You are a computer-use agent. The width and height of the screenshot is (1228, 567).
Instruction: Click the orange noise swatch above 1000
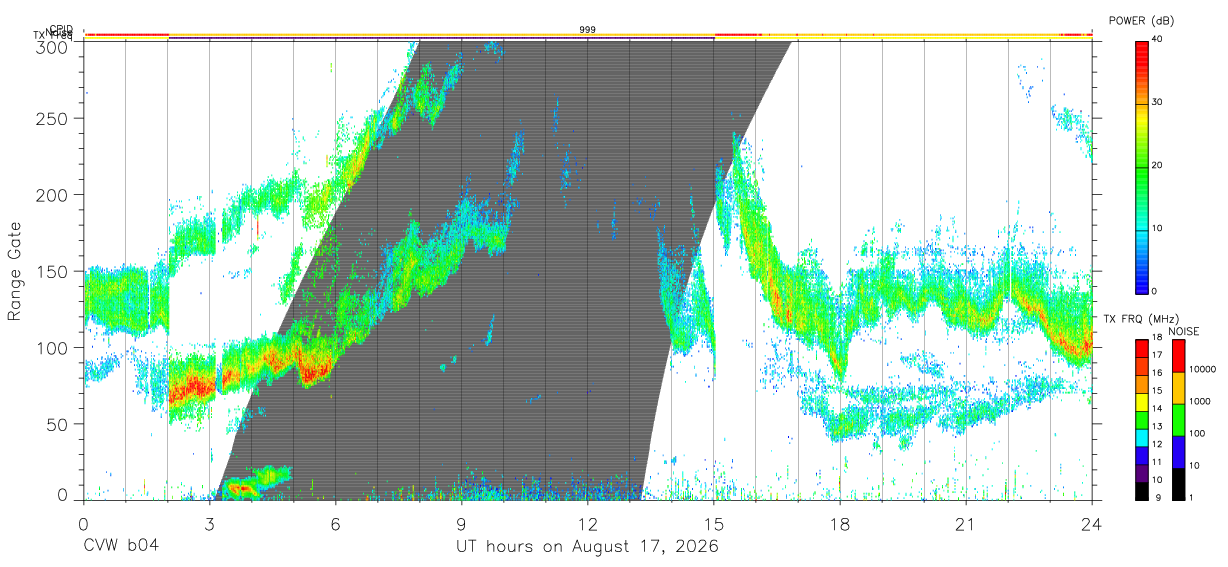tap(1177, 388)
